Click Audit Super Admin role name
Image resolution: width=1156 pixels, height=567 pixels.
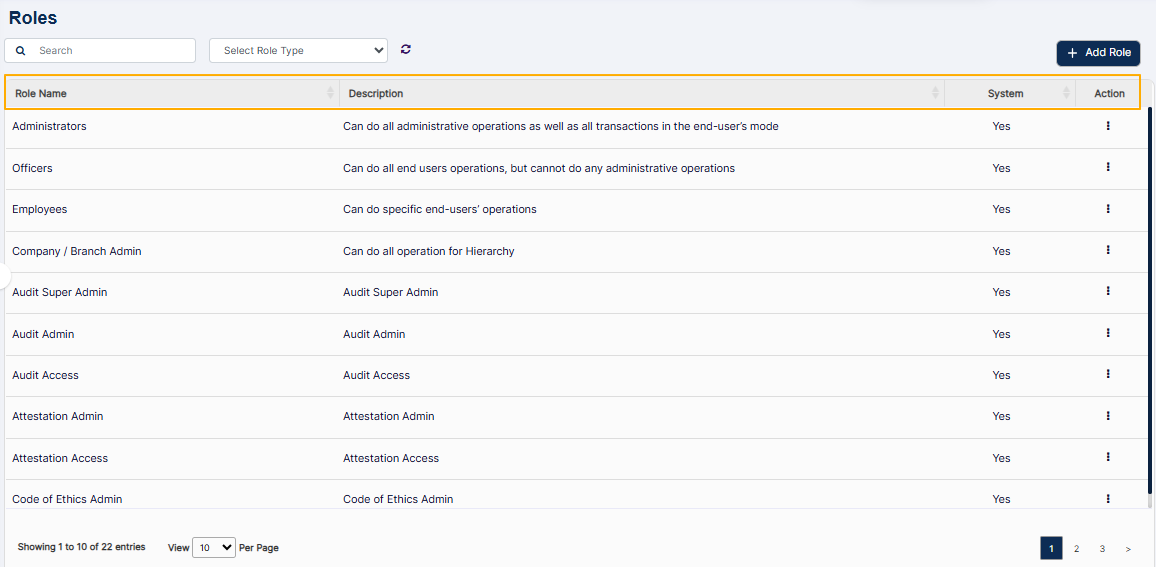pos(60,292)
